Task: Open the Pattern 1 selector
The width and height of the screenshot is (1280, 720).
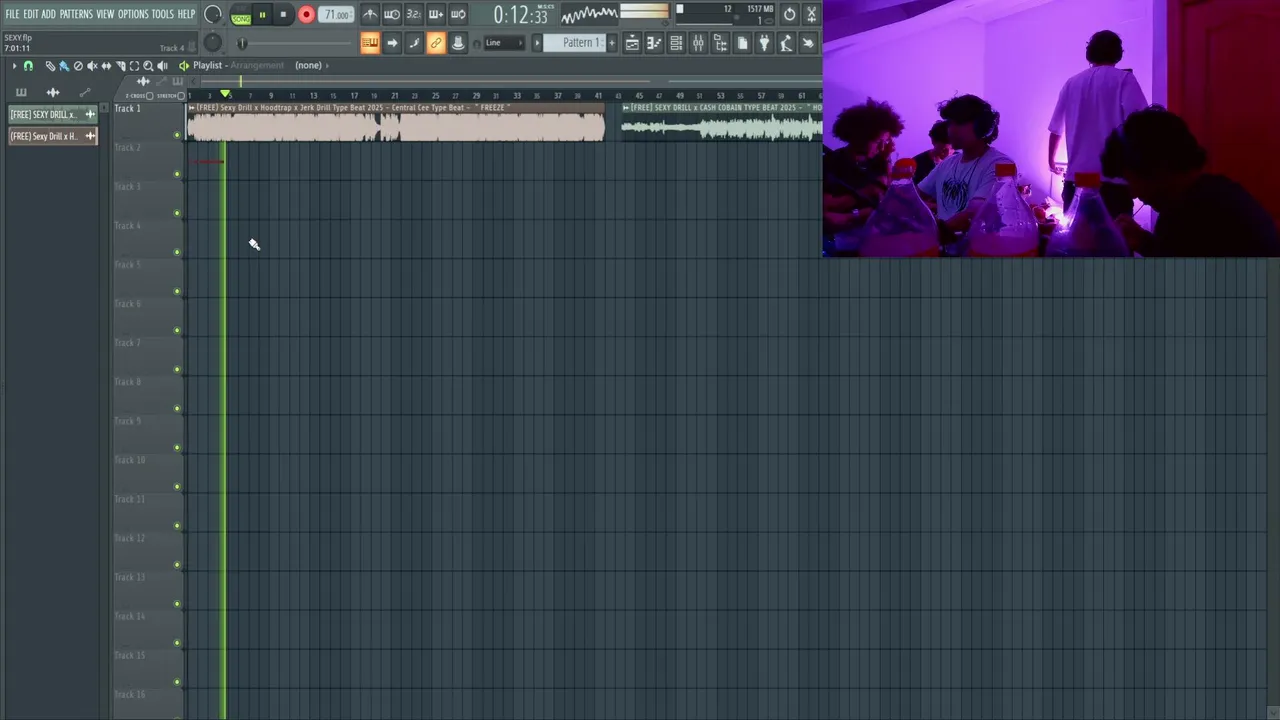Action: click(575, 43)
